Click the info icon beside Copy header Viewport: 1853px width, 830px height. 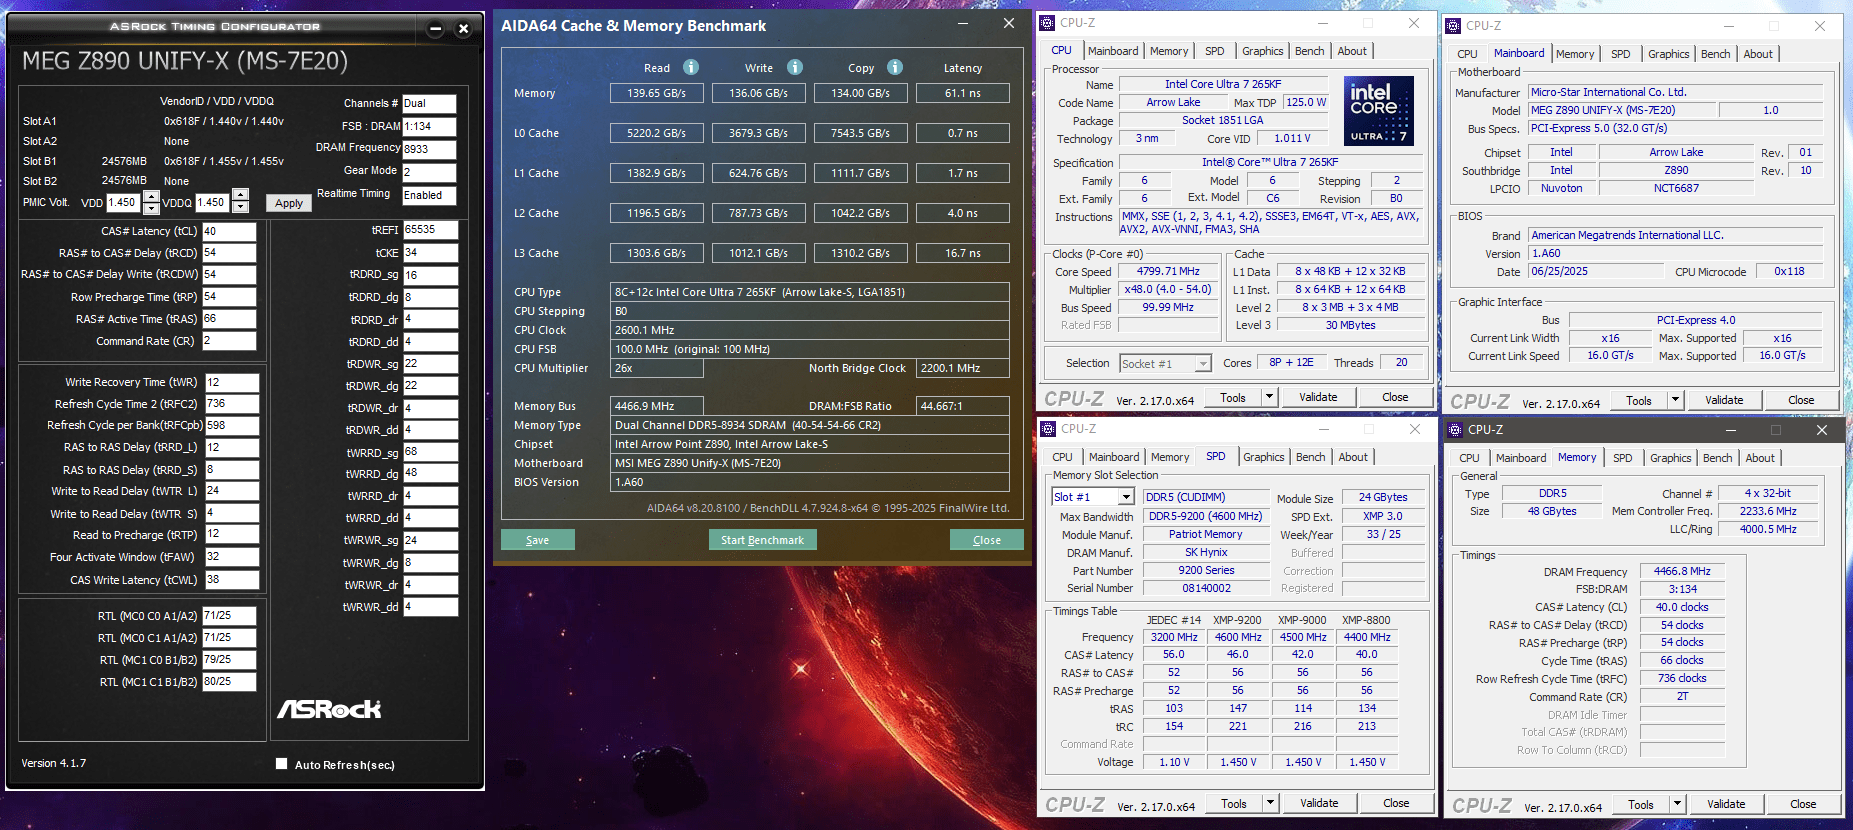(x=895, y=67)
